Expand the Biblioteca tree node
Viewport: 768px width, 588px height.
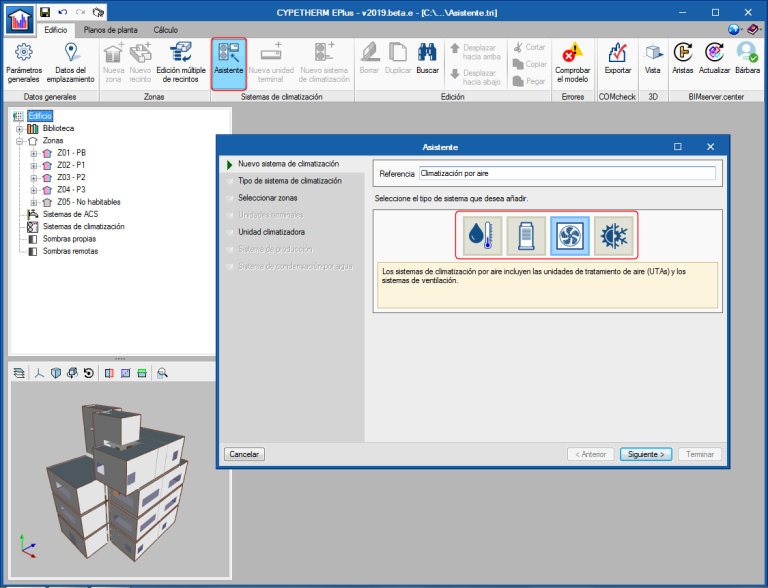19,129
